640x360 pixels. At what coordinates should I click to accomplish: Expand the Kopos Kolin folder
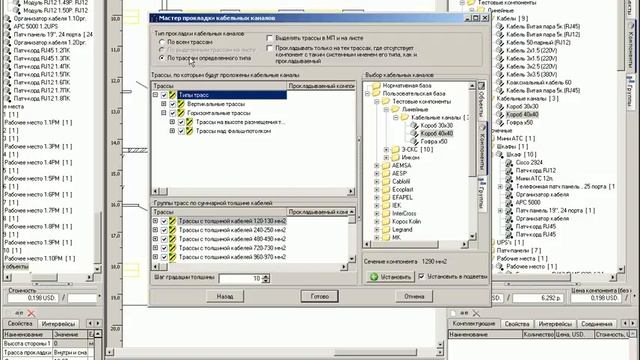(377, 222)
